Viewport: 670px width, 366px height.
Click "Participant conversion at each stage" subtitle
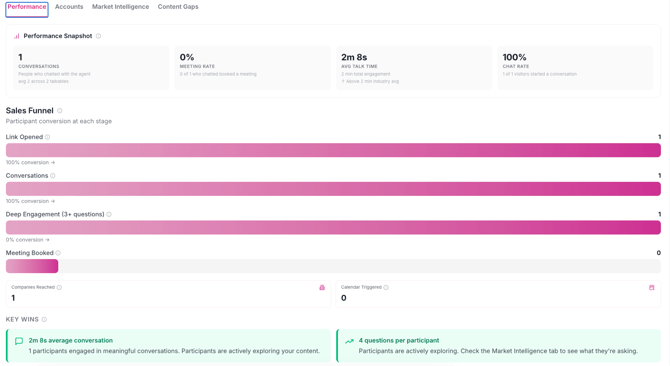(59, 121)
